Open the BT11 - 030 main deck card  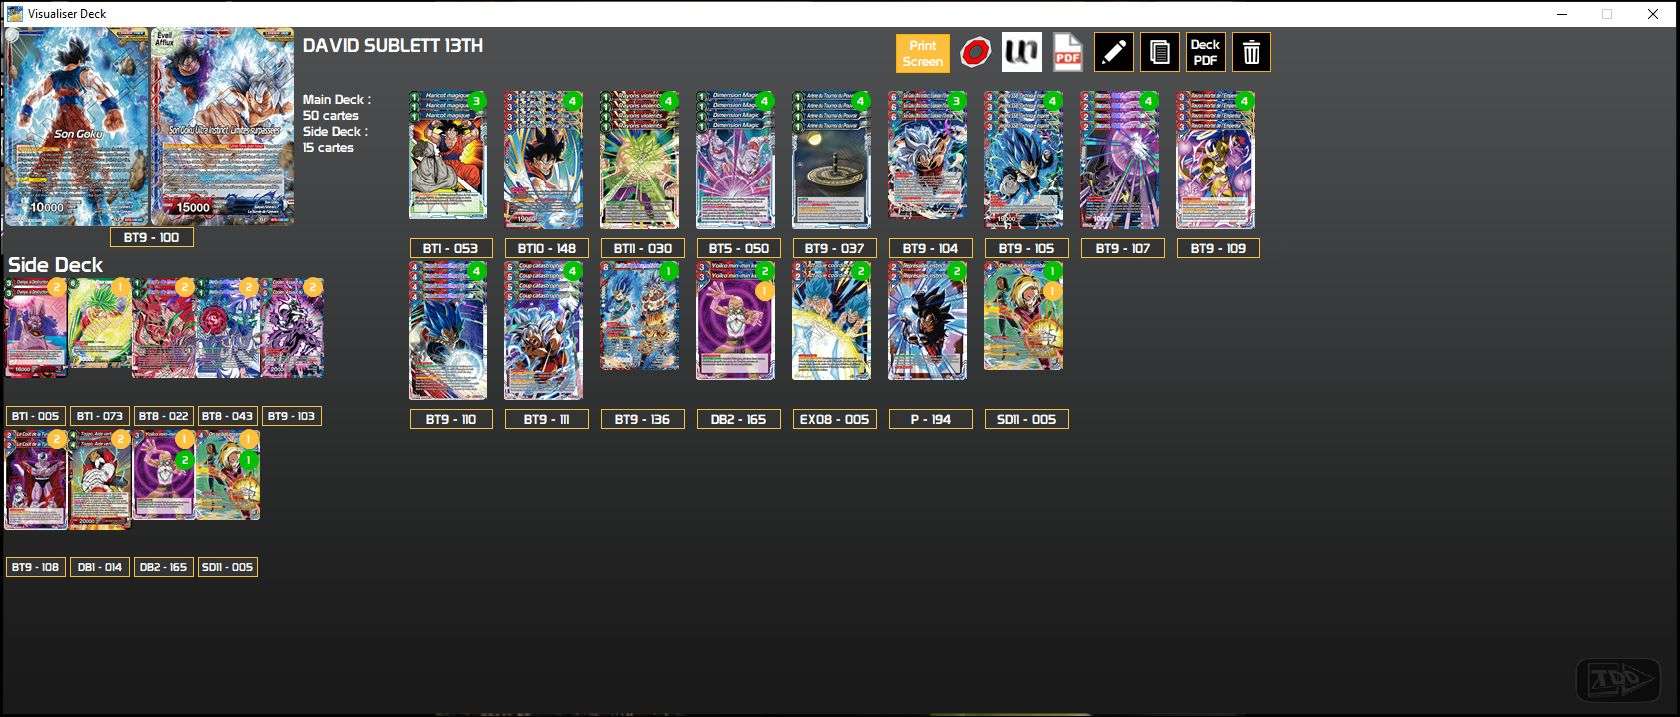639,160
